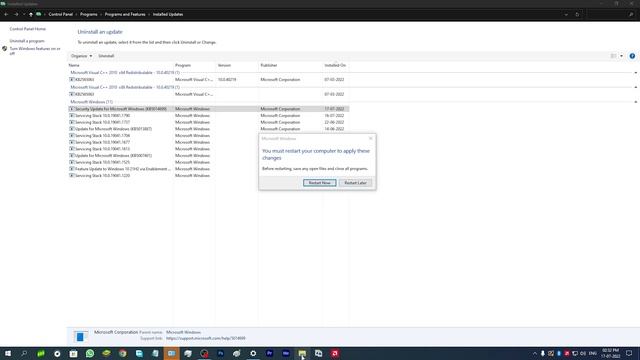Screen dimensions: 640x360
Task: Open the notification Action Center
Action: tap(629, 353)
